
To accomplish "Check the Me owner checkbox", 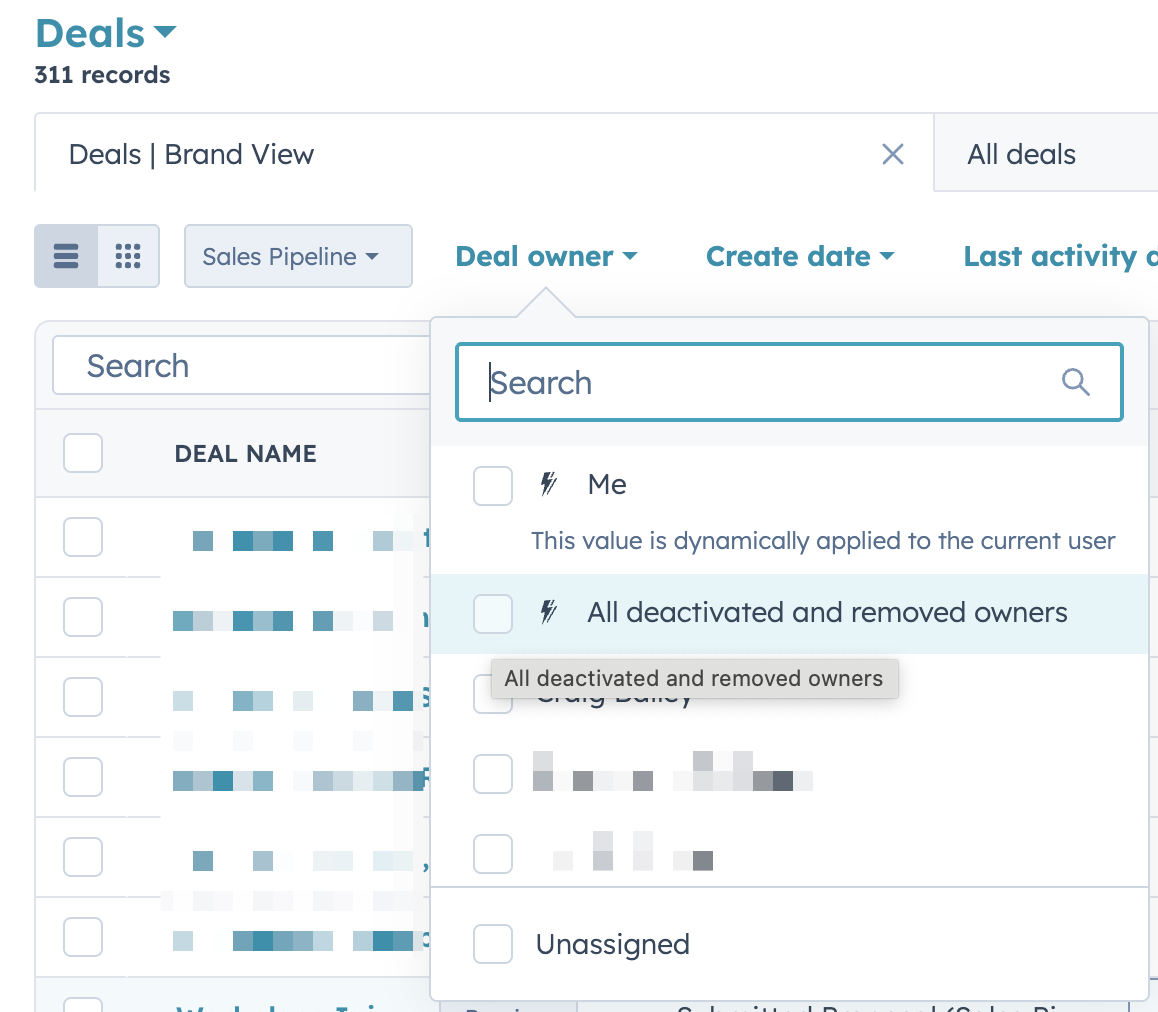I will pos(493,485).
